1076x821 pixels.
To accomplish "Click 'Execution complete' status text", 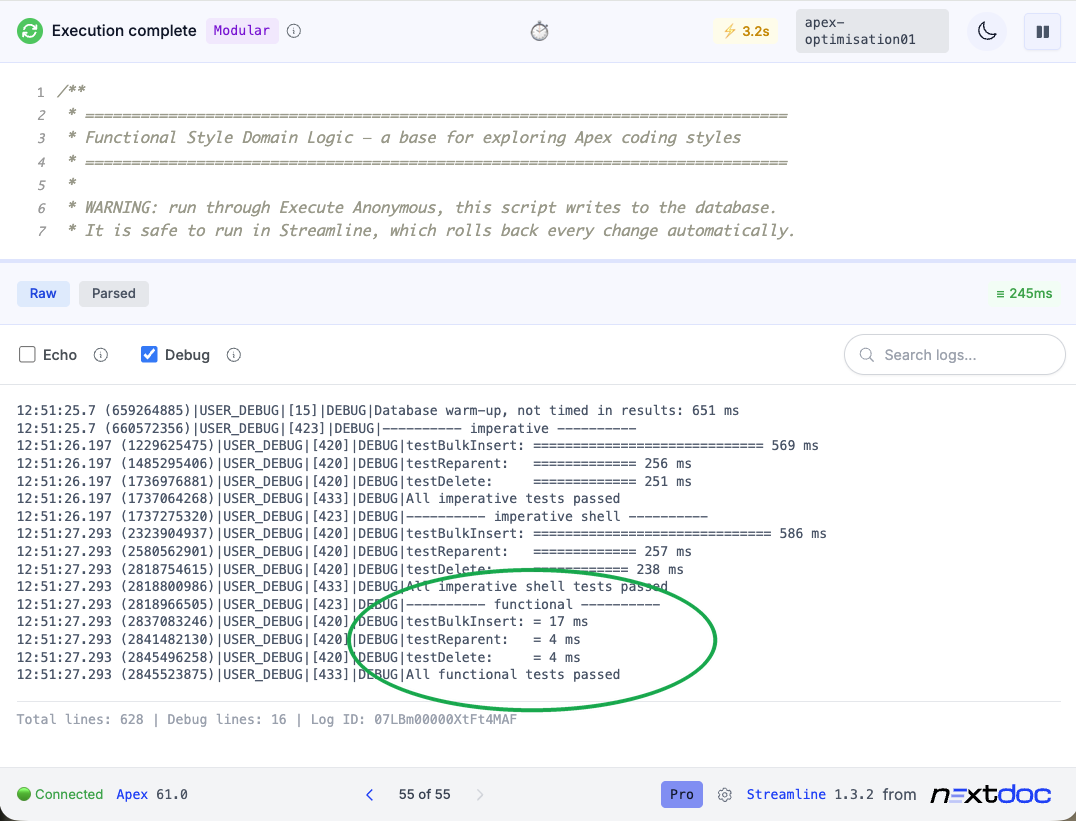I will pyautogui.click(x=124, y=31).
